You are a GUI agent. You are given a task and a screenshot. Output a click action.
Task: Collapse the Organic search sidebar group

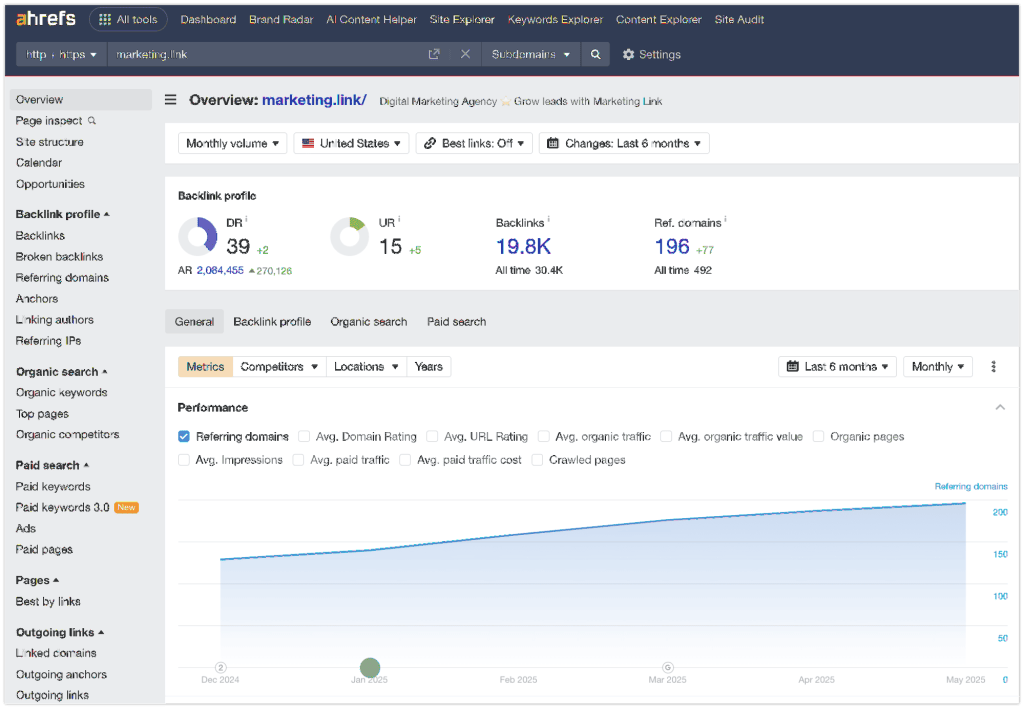click(x=61, y=371)
